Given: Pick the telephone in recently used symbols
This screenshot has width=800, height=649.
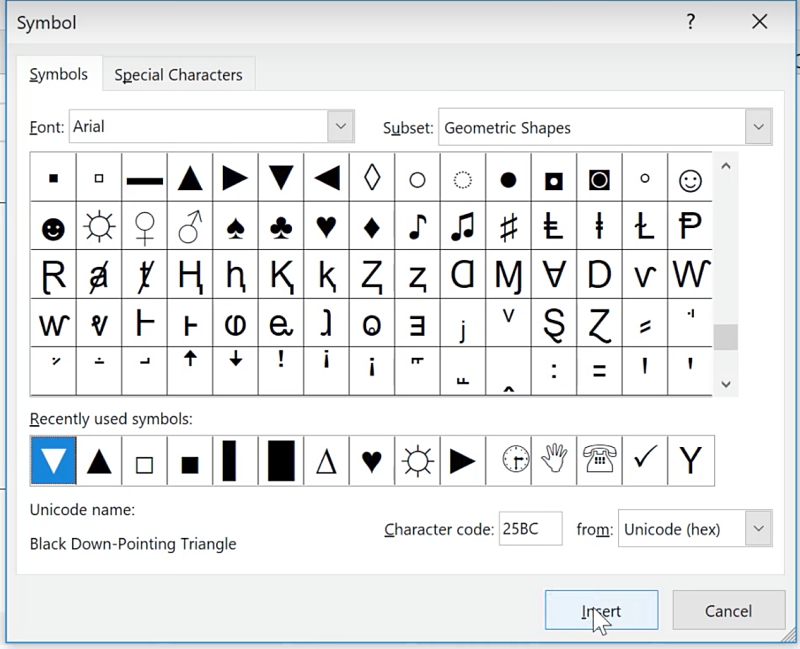Looking at the screenshot, I should [x=600, y=461].
